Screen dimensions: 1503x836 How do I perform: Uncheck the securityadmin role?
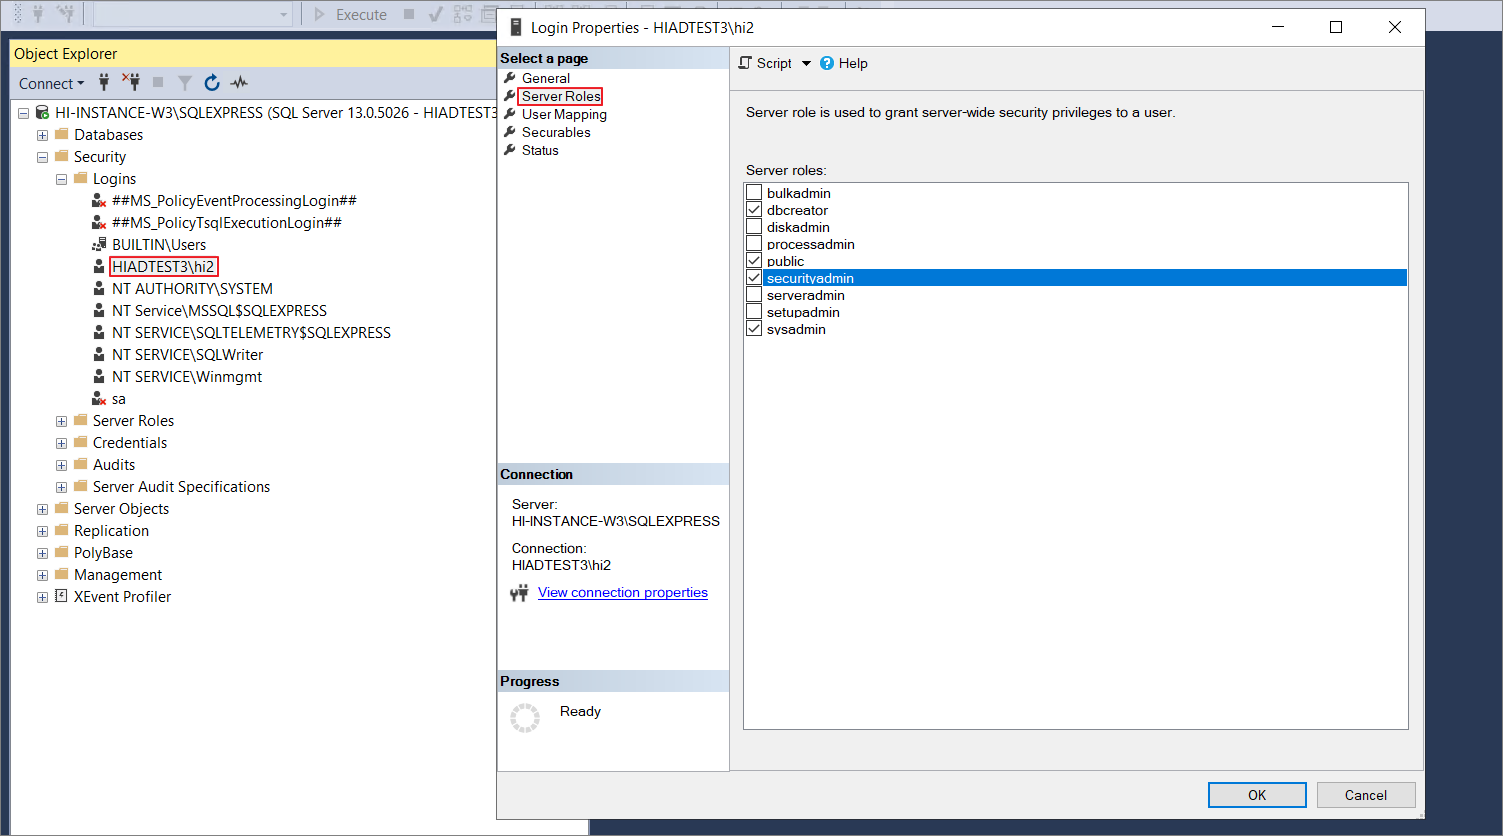[754, 278]
